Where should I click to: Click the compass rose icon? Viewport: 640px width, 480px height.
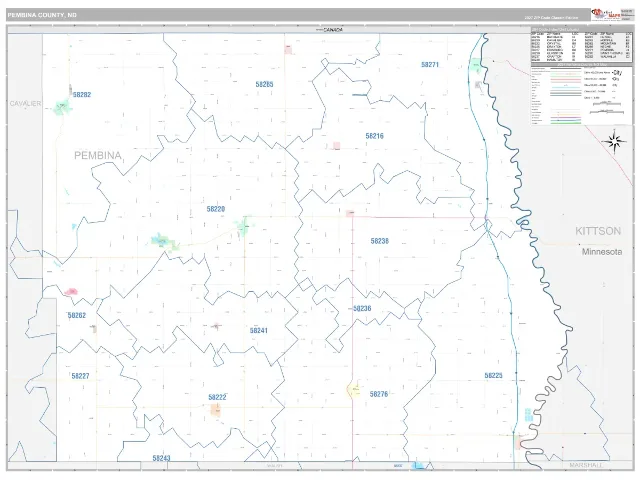(614, 142)
